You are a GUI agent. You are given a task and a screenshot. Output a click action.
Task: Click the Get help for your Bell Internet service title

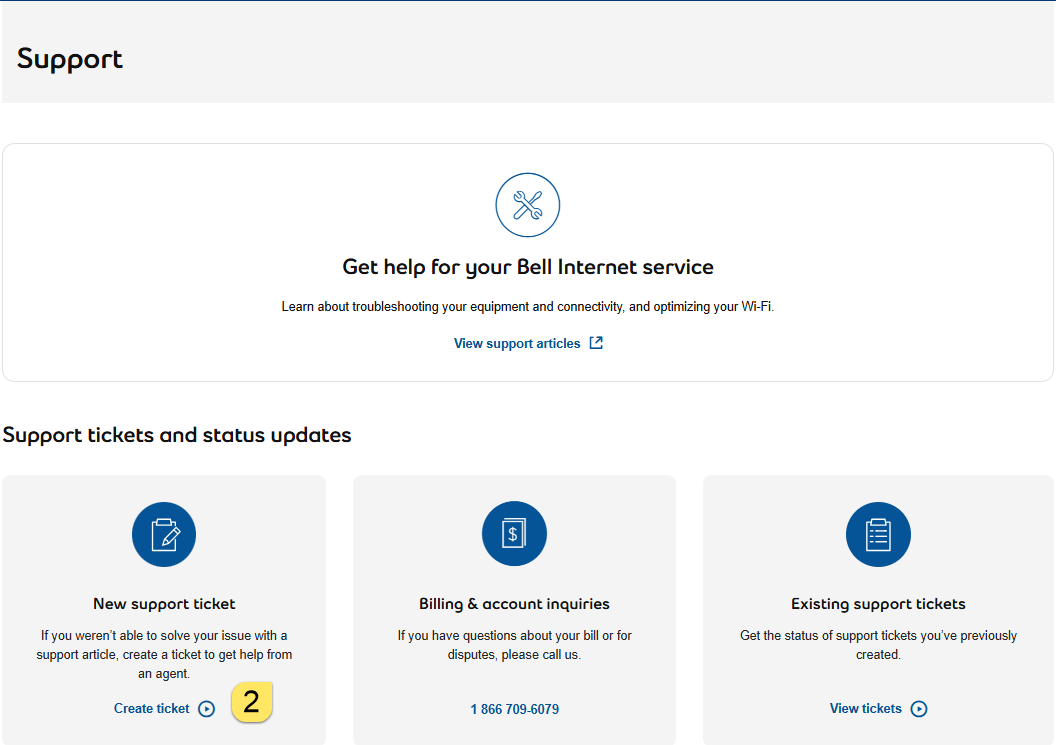click(x=528, y=267)
